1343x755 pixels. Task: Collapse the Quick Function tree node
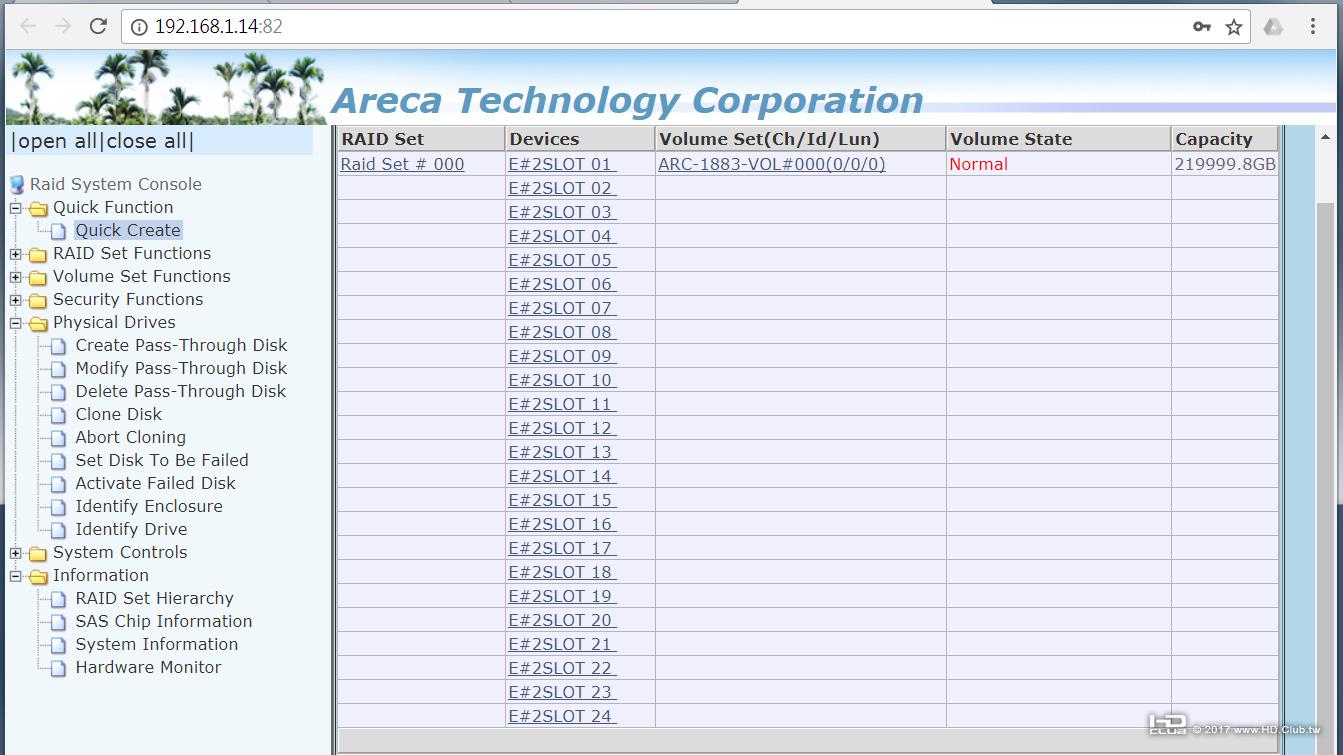click(x=15, y=208)
